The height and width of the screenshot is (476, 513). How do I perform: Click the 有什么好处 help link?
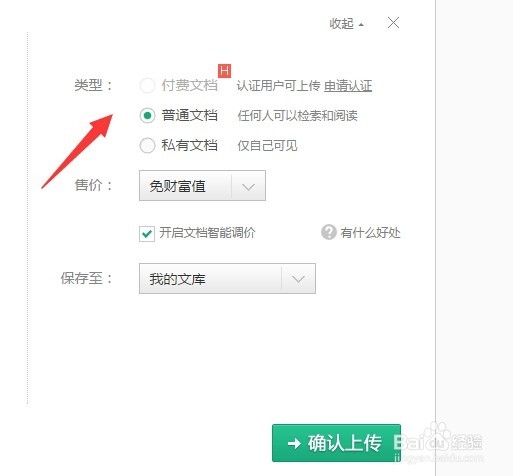click(370, 232)
